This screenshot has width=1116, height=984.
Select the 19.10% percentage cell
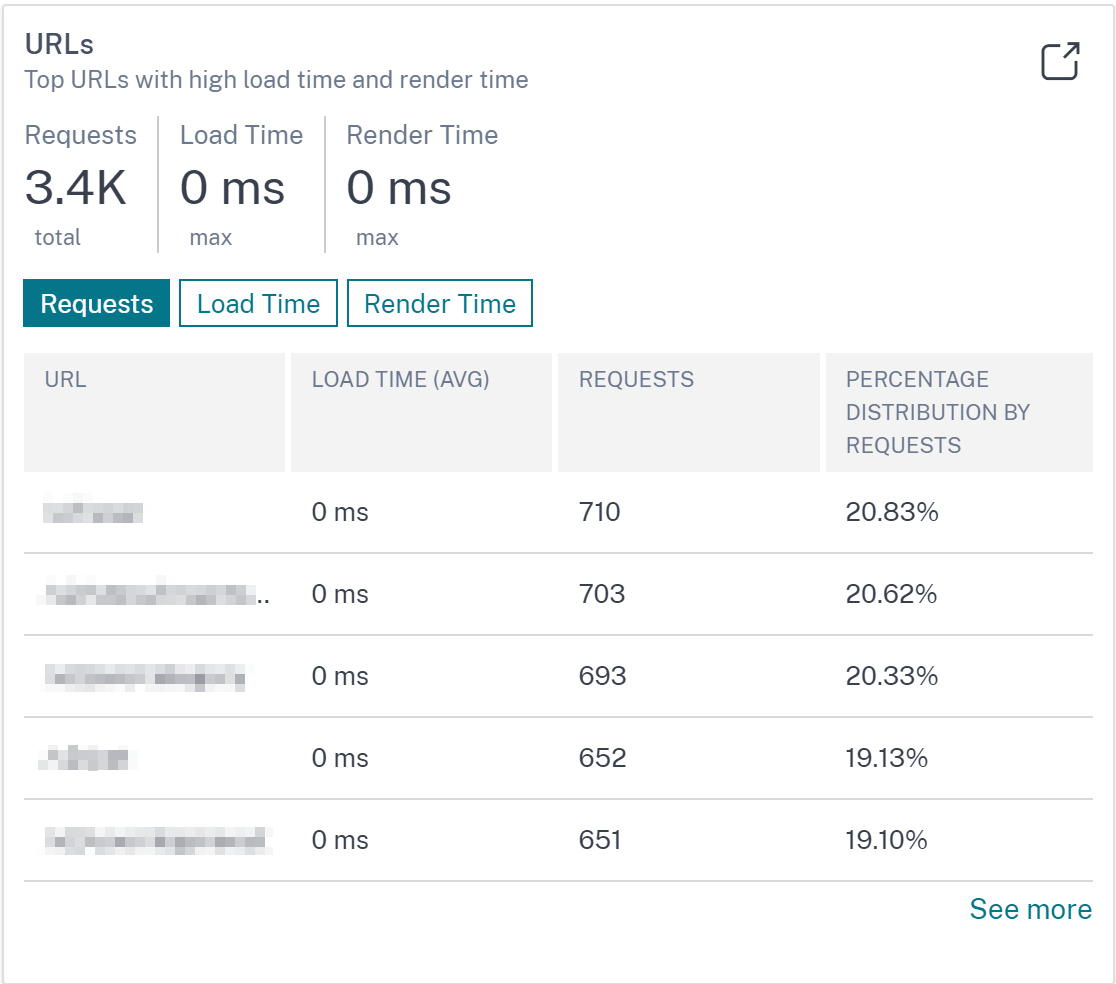(x=886, y=840)
